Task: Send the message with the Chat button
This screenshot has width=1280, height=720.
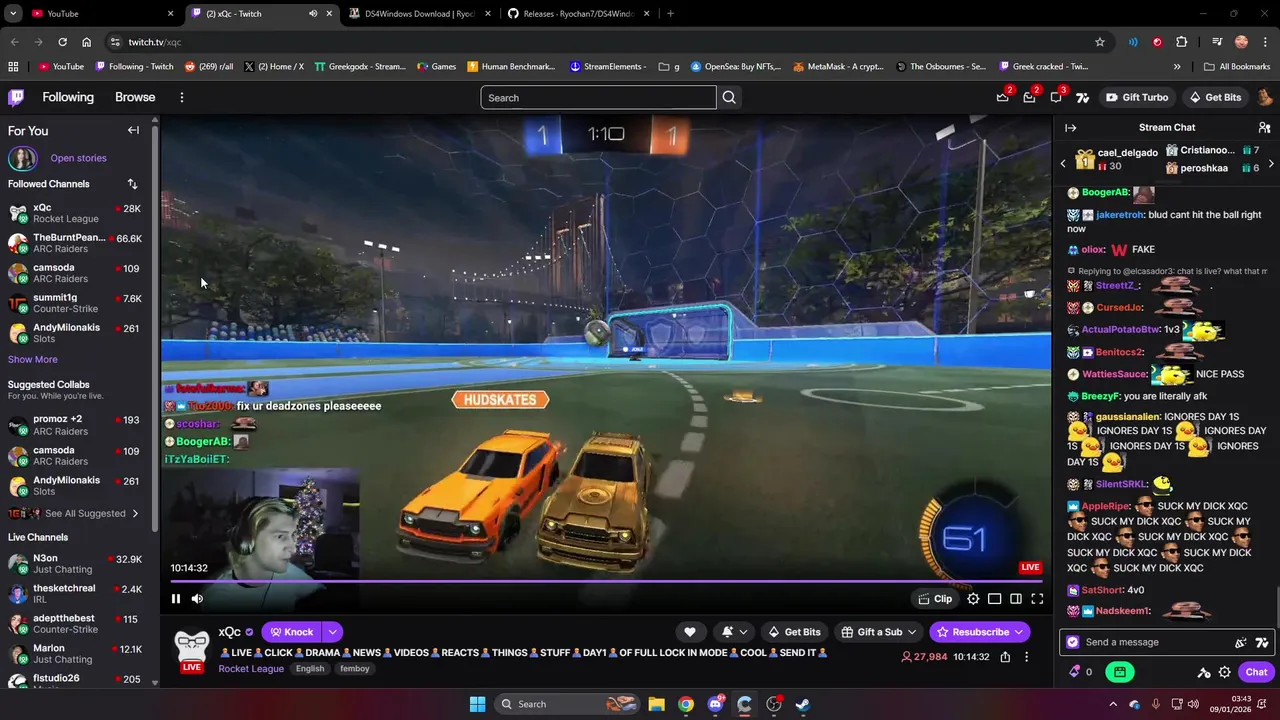Action: [x=1256, y=672]
